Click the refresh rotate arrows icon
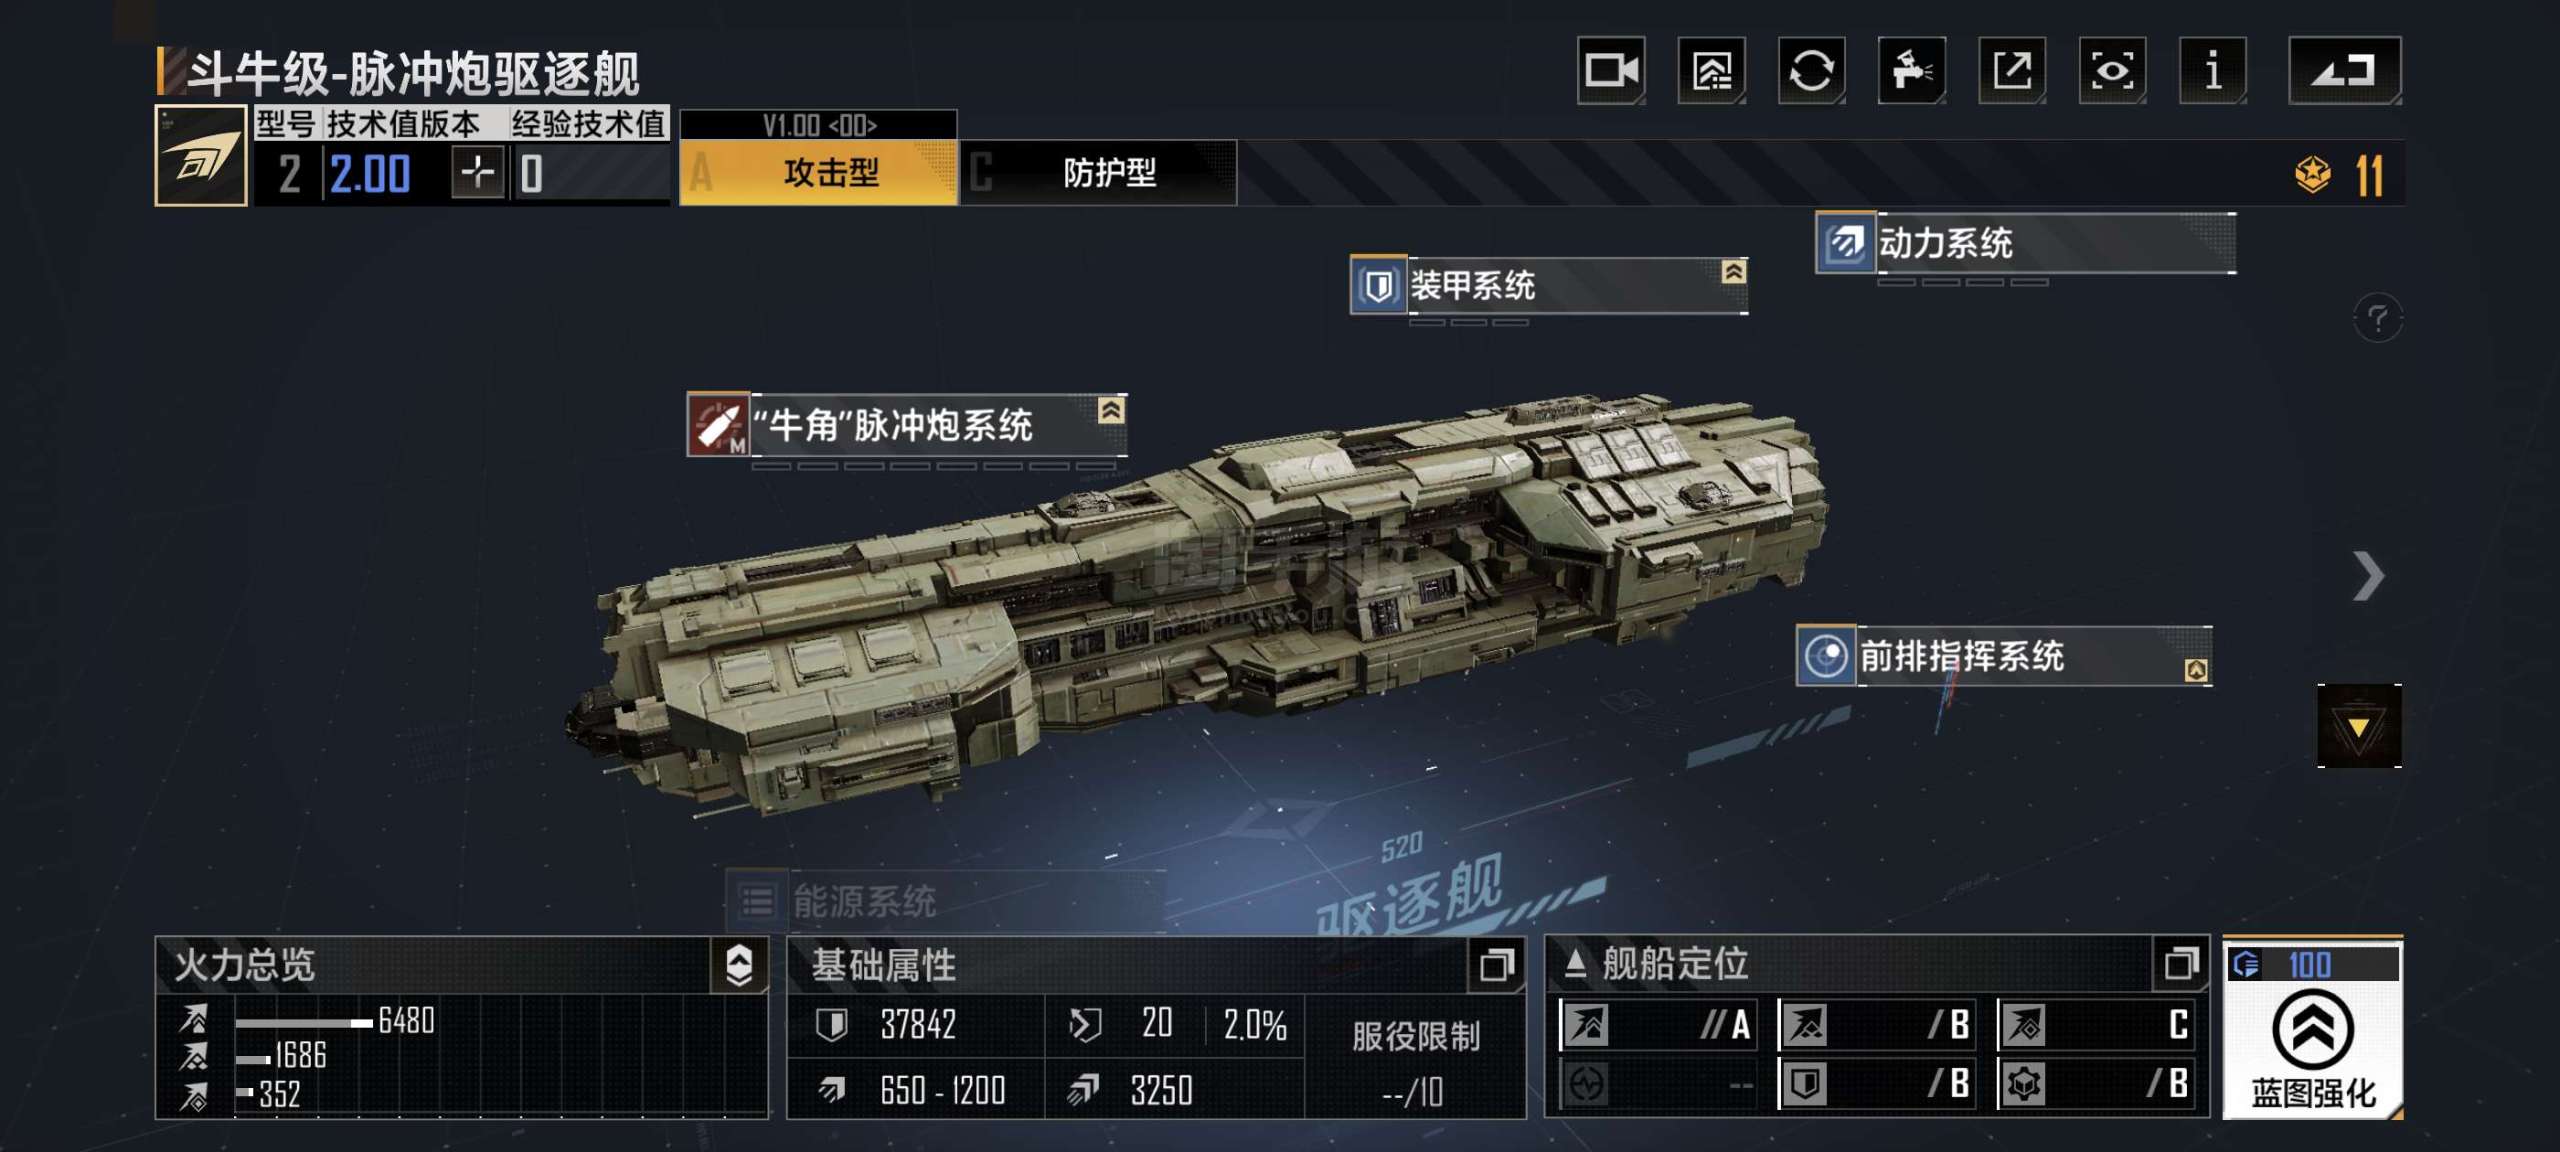 point(1811,71)
